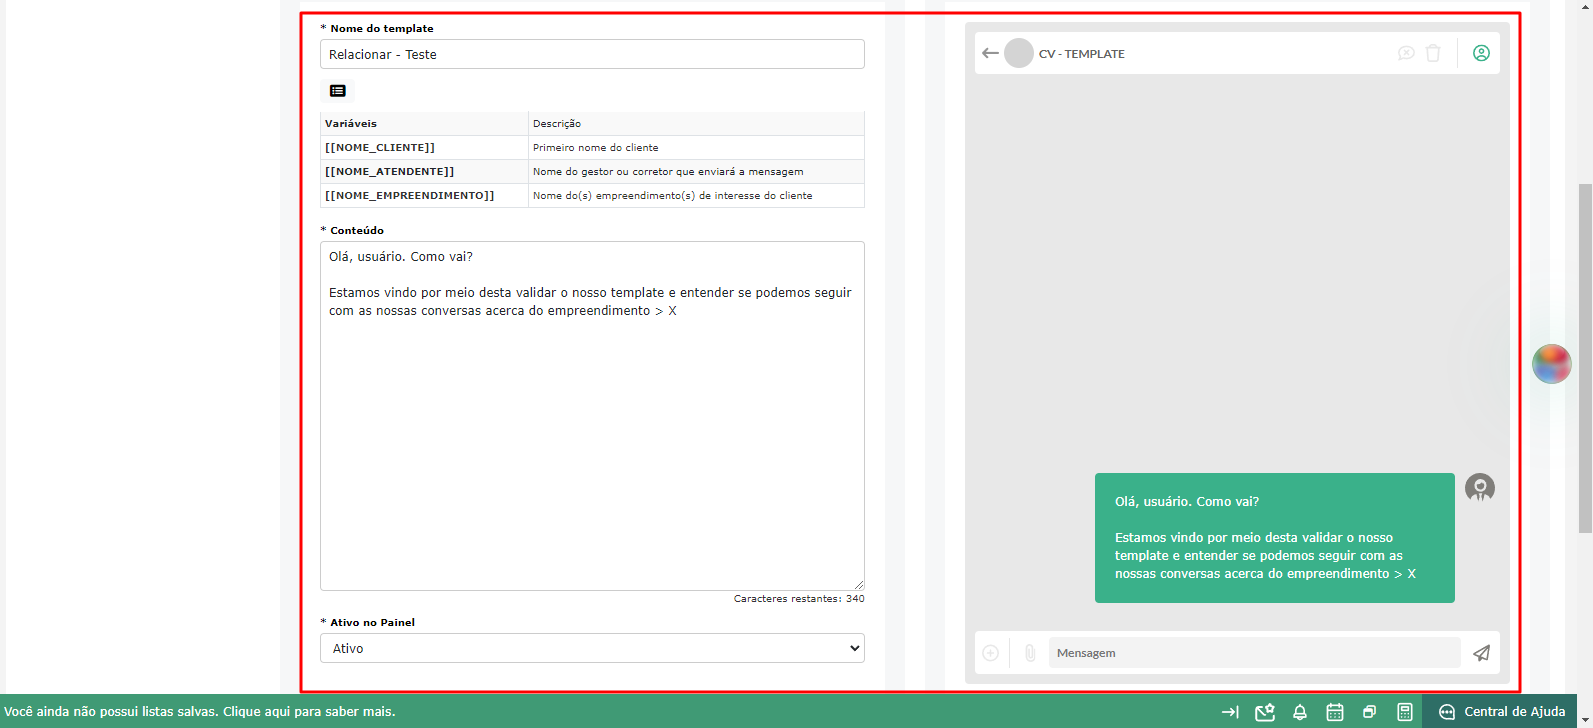1593x728 pixels.
Task: Open the starred envelope icon in the bottom bar
Action: tap(1265, 712)
